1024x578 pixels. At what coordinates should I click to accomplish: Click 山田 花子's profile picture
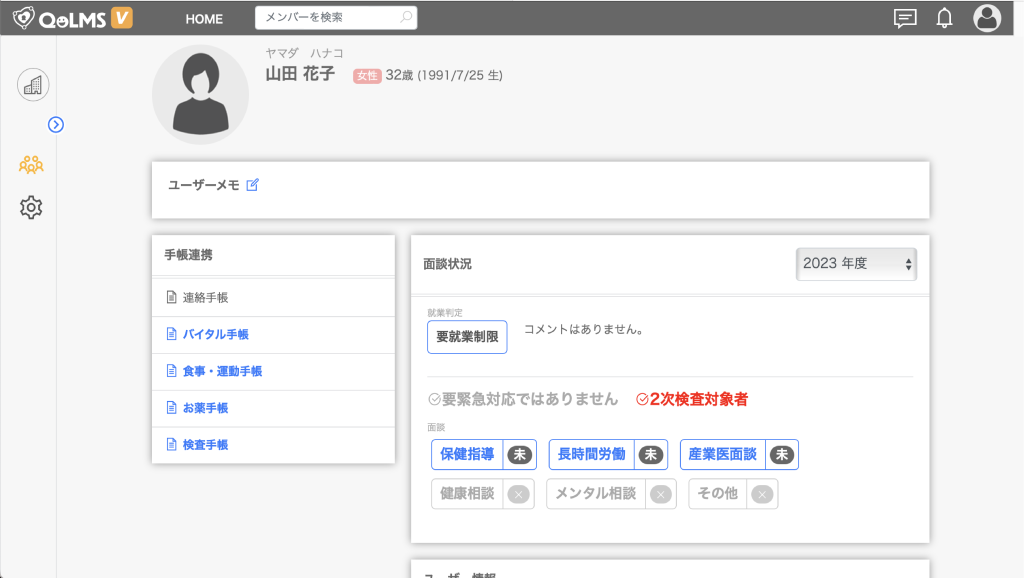pyautogui.click(x=200, y=94)
